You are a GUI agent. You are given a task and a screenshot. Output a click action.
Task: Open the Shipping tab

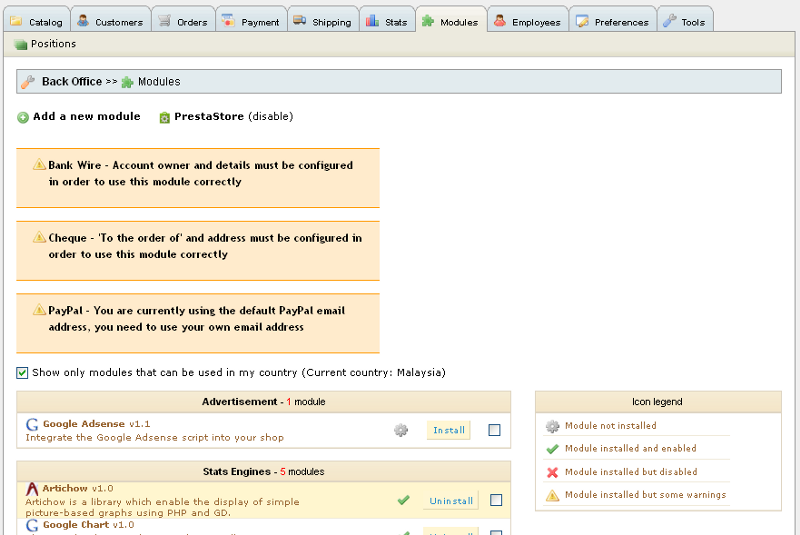point(323,19)
